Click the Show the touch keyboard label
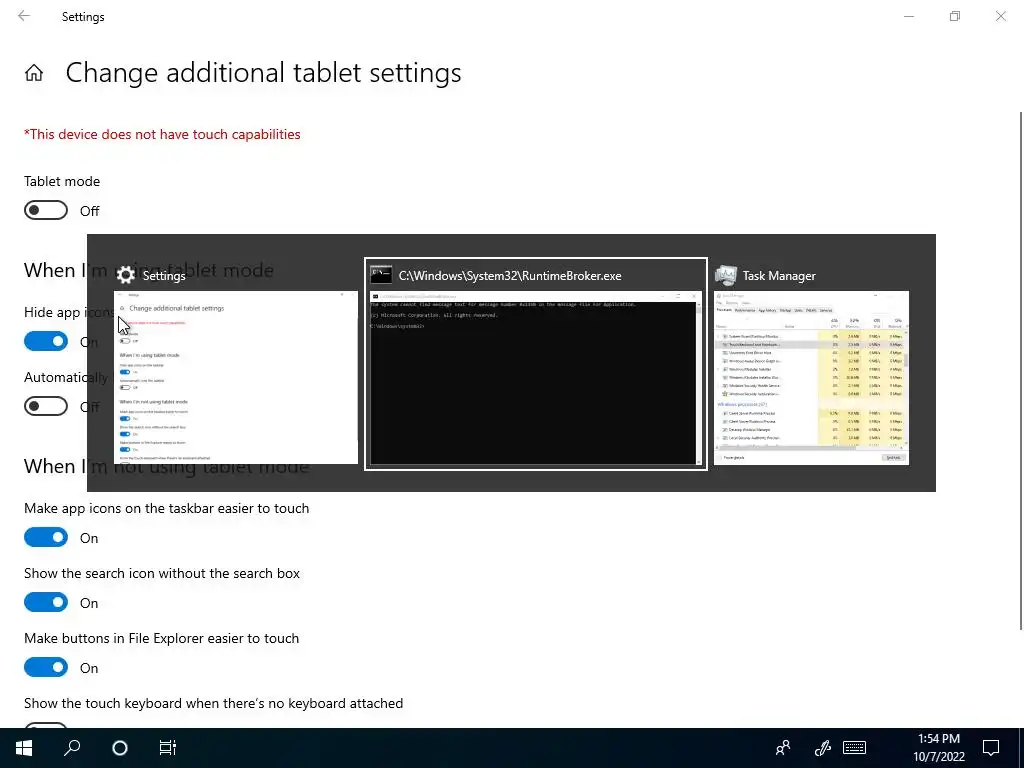 pyautogui.click(x=214, y=703)
